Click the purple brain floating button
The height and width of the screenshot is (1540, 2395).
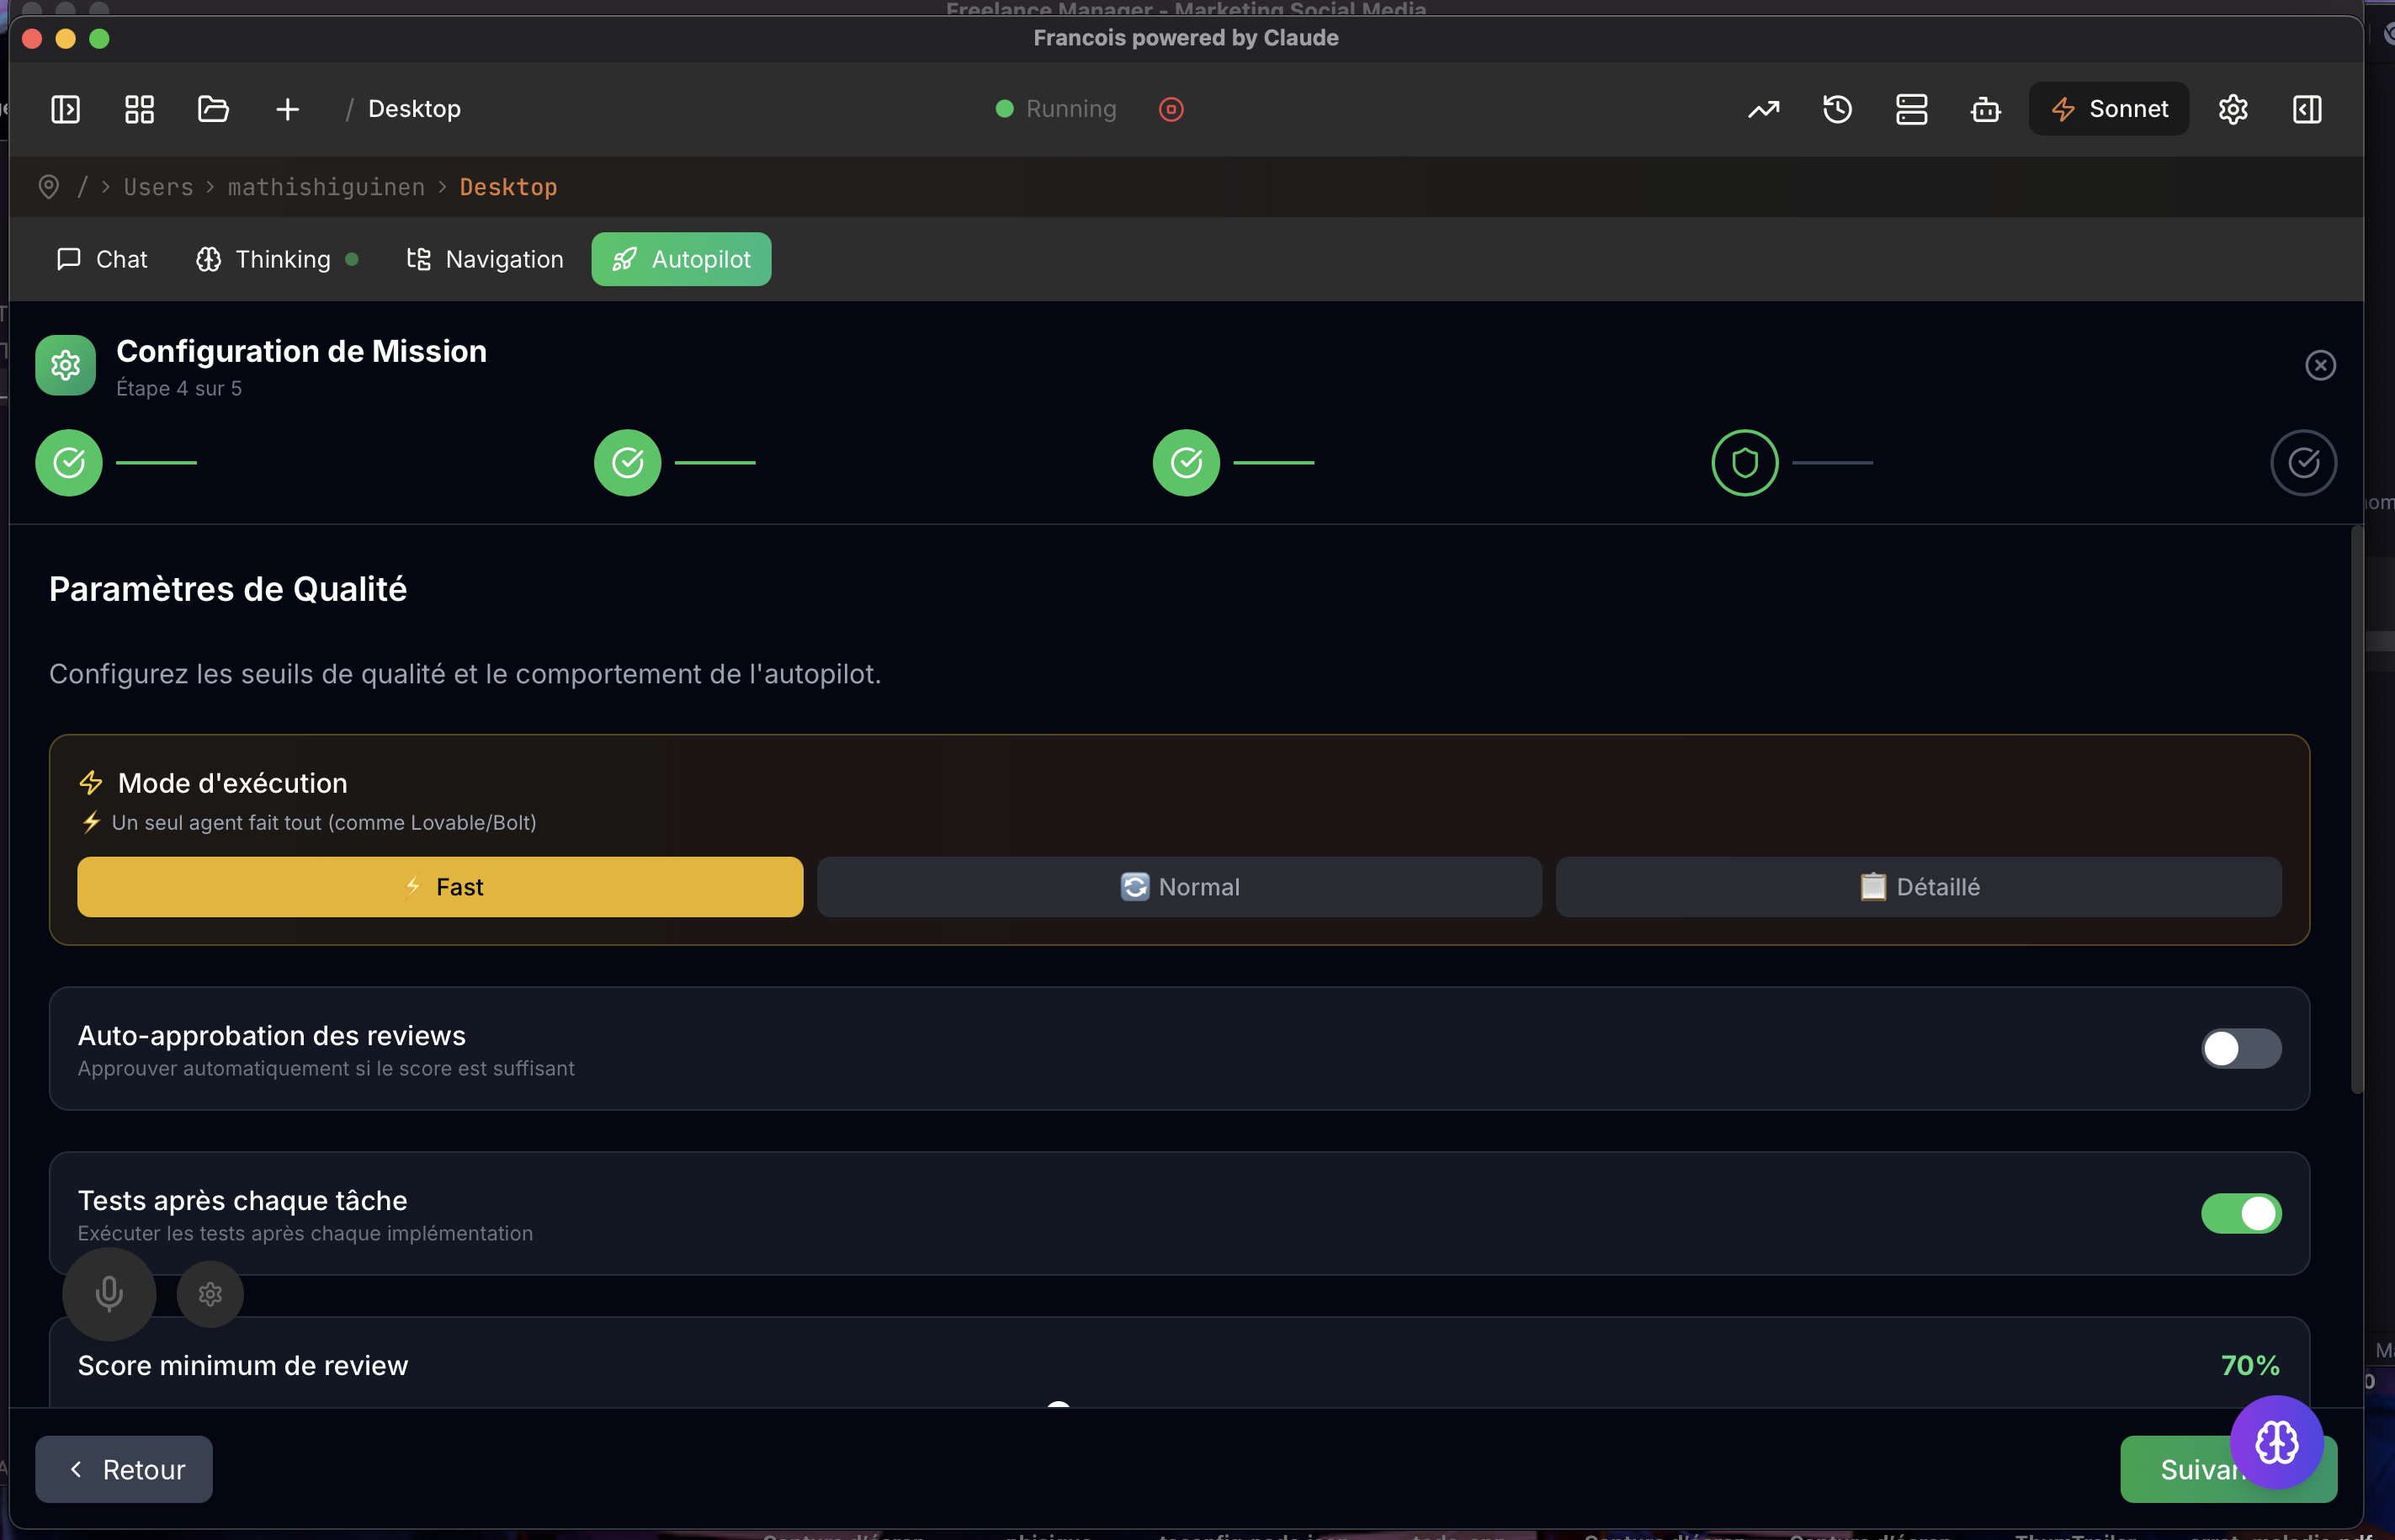coord(2276,1442)
